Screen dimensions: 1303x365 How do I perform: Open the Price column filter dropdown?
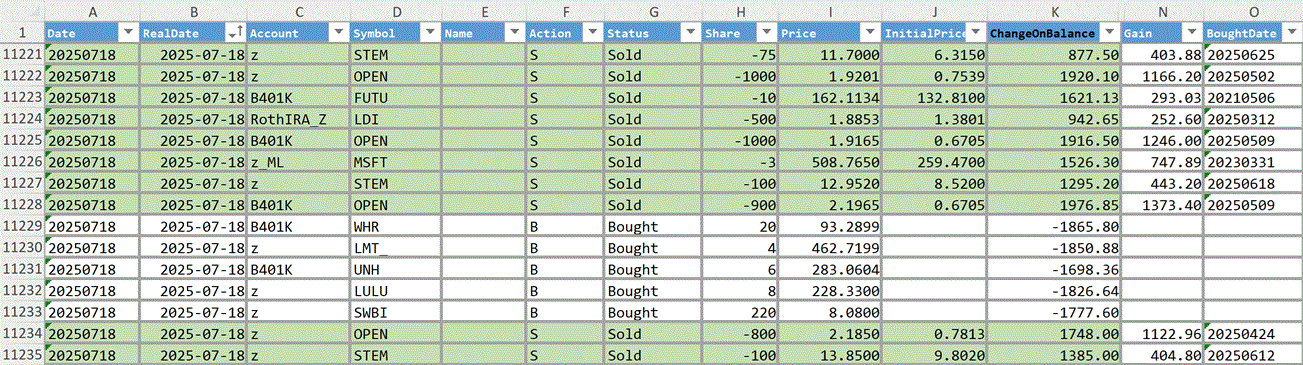click(x=869, y=33)
